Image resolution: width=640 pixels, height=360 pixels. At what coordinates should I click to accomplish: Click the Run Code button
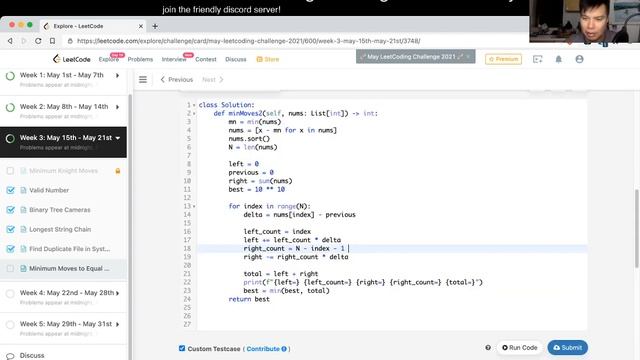pyautogui.click(x=520, y=348)
